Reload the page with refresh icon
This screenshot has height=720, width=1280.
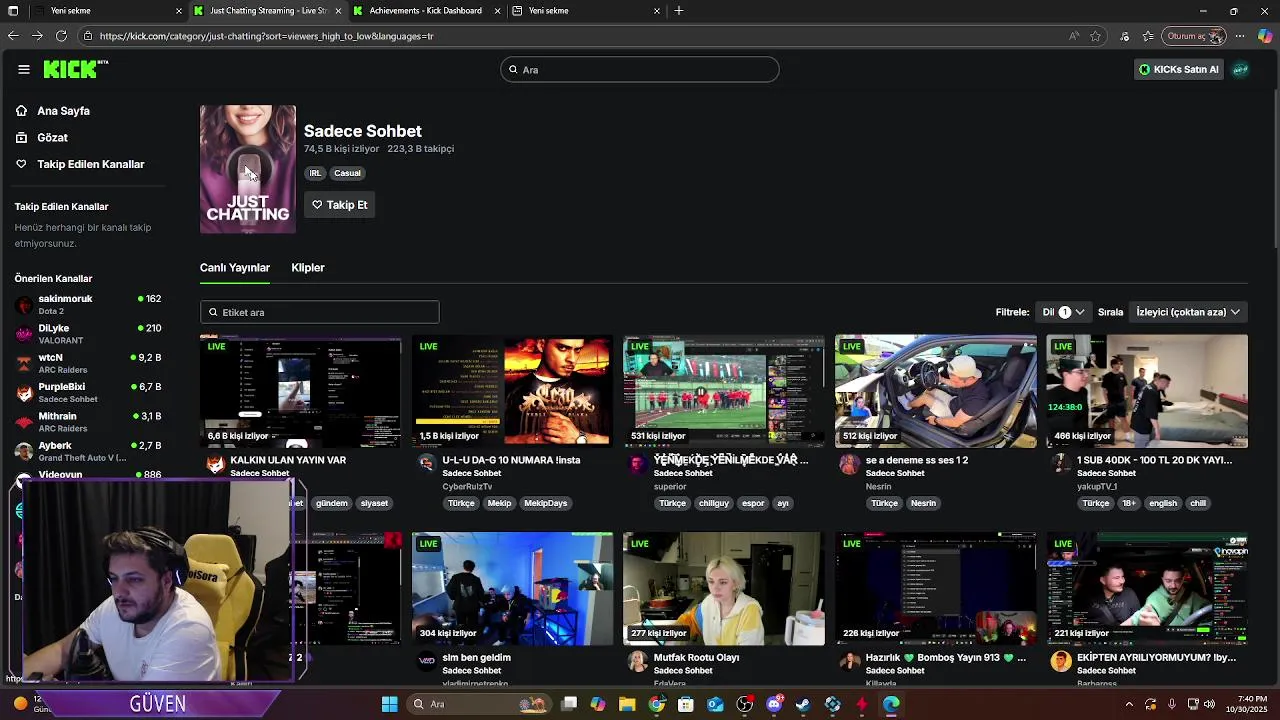(x=61, y=36)
